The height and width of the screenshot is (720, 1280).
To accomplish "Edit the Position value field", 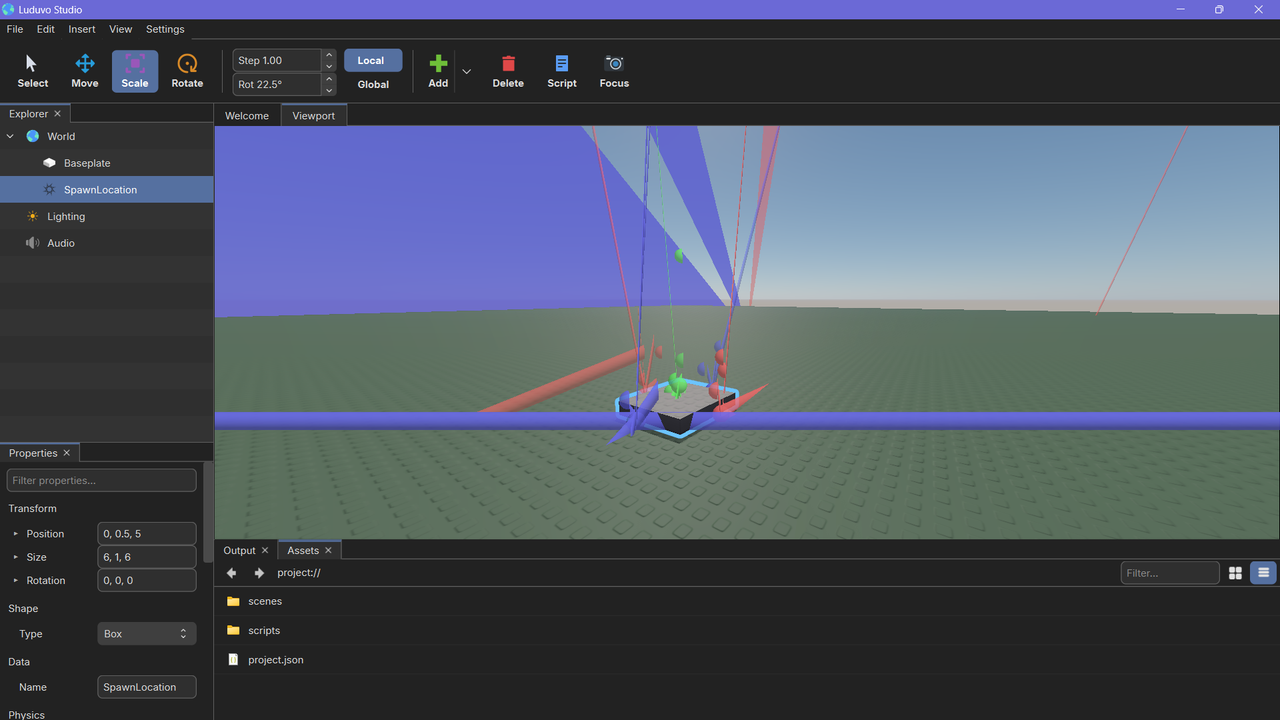I will pos(147,534).
